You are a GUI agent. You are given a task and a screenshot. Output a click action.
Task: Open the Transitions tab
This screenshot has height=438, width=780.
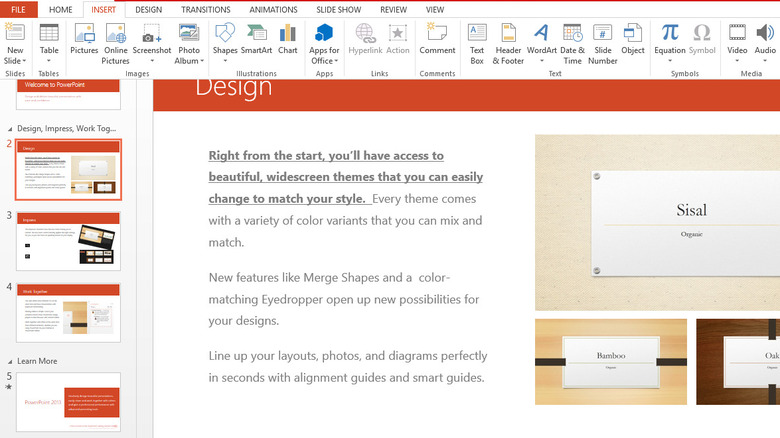coord(206,9)
